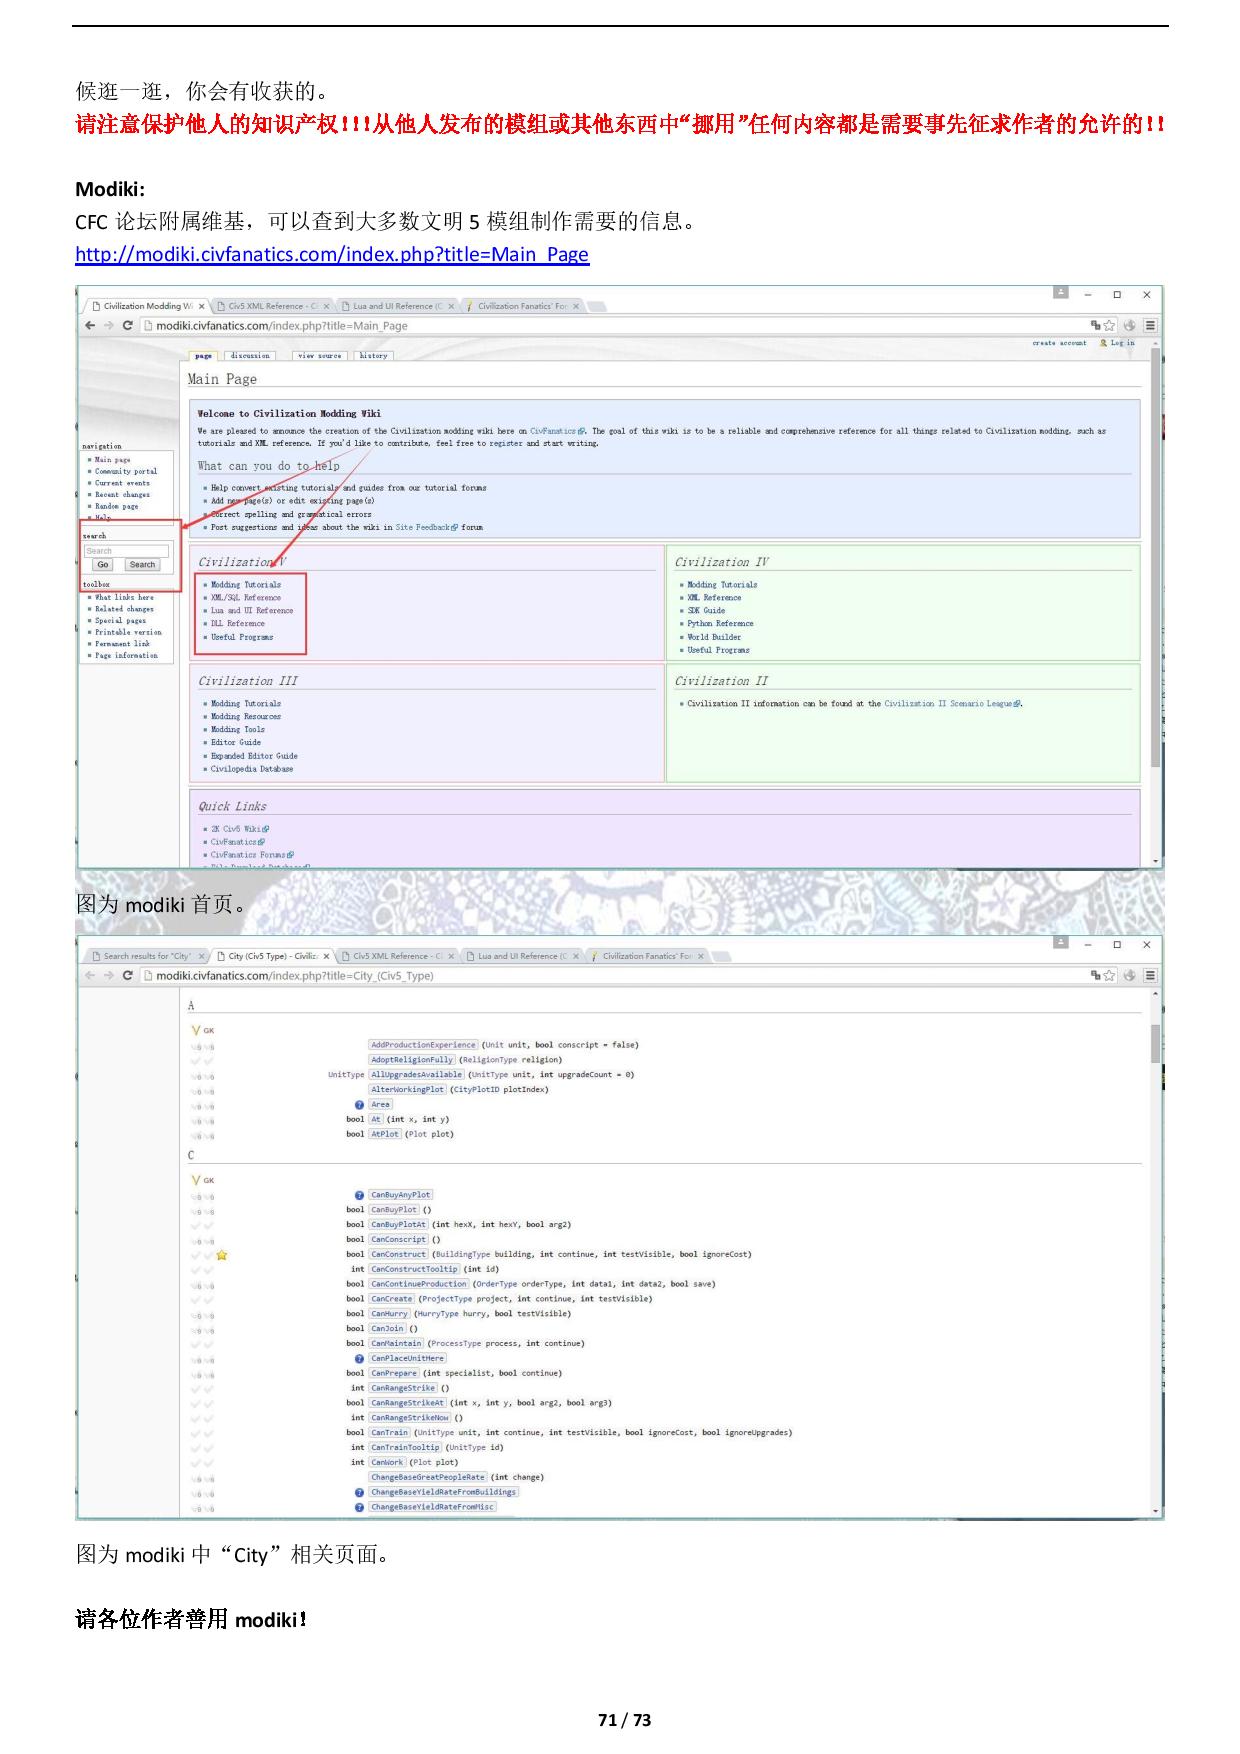Click user profile icon in Main_Page window titlebar
This screenshot has height=1754, width=1240.
(x=1060, y=293)
